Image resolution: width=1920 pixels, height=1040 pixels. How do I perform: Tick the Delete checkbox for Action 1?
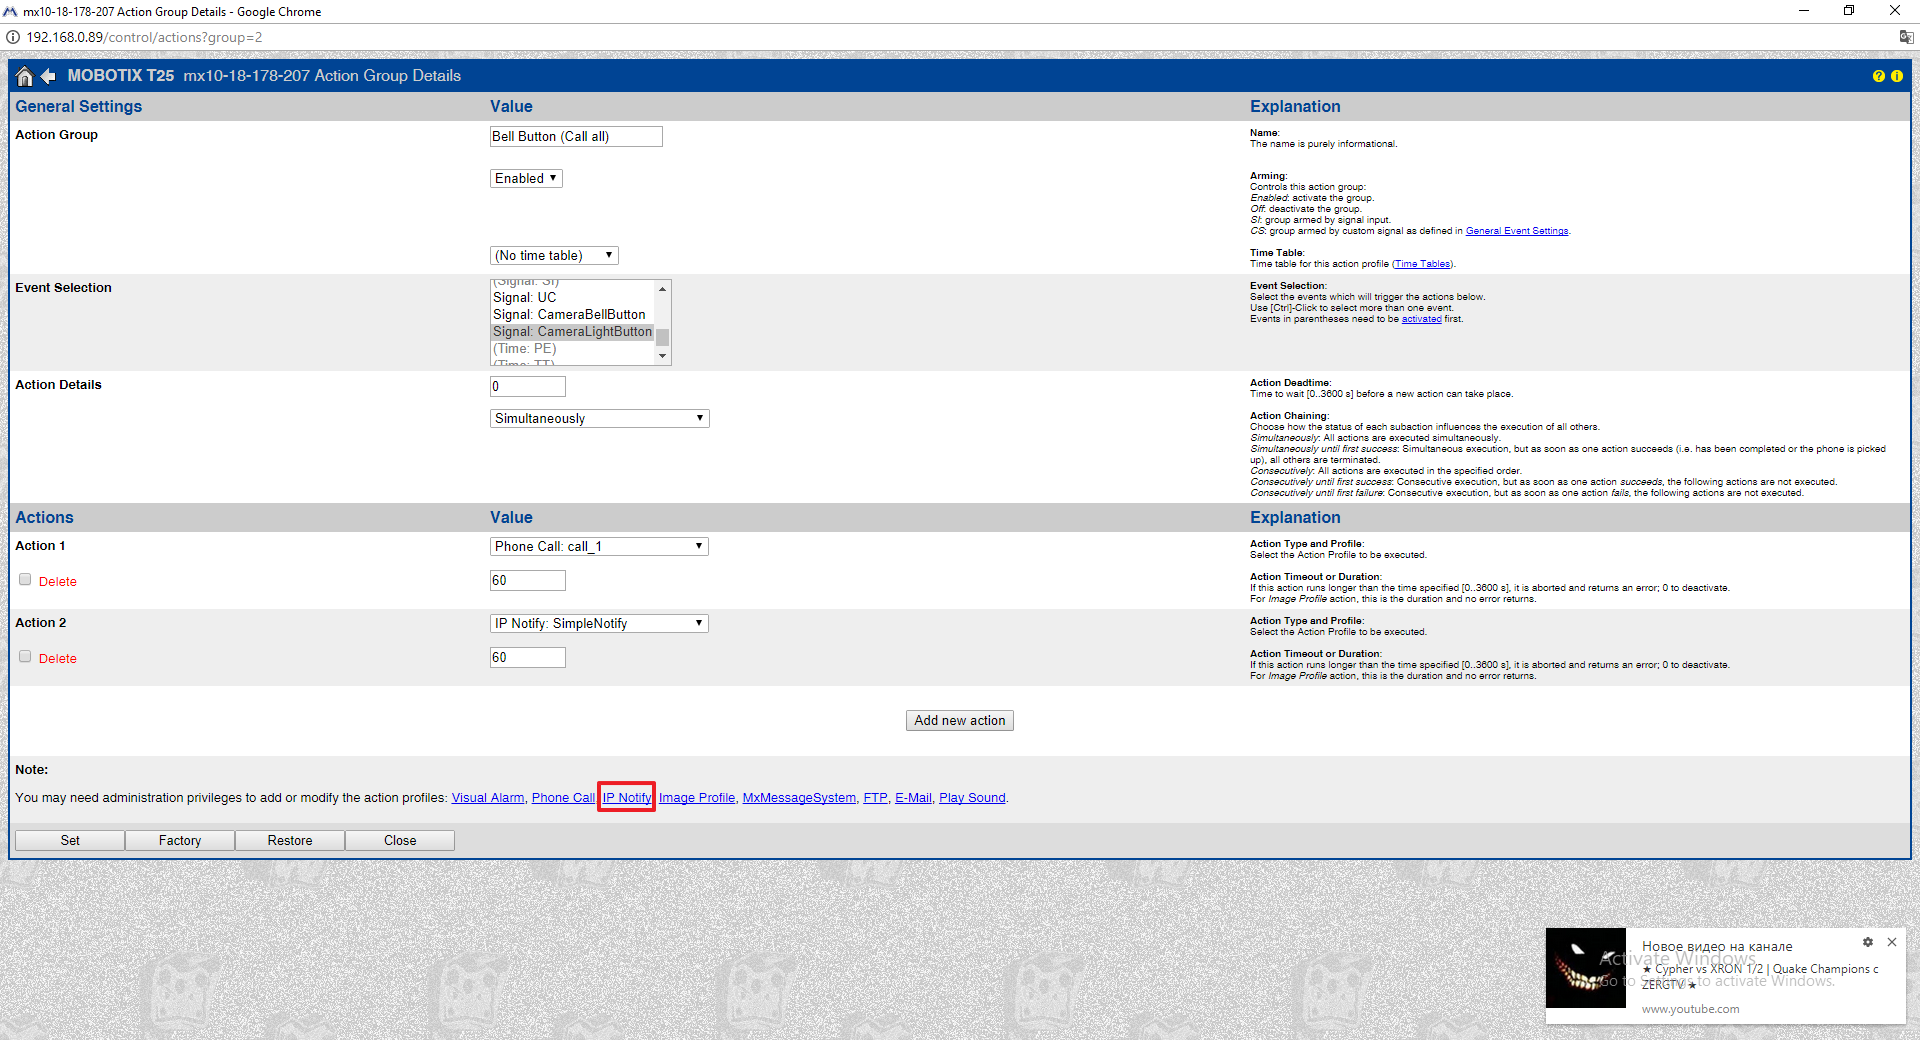click(x=25, y=580)
